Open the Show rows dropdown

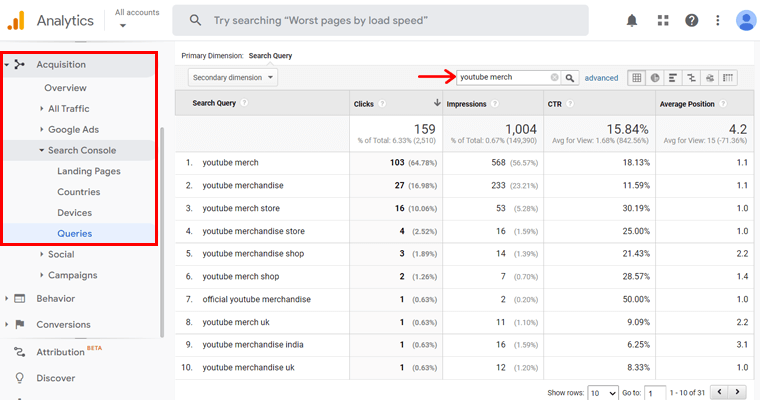point(602,393)
